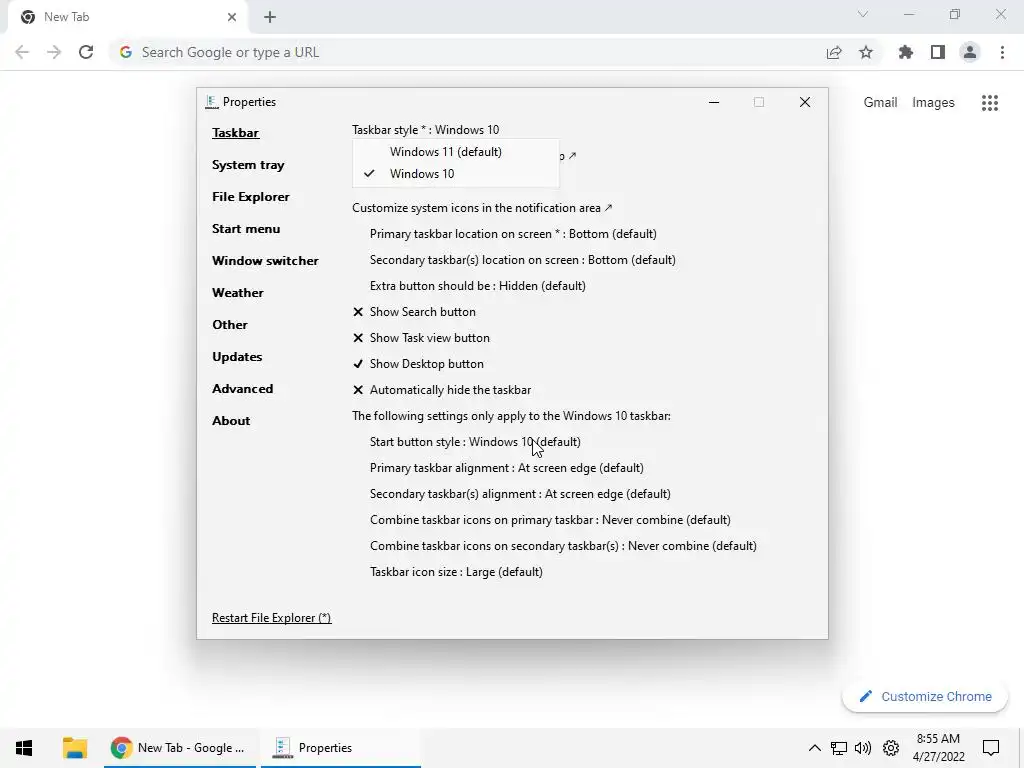Choose checked Windows 10 taskbar style
This screenshot has height=768, width=1024.
click(456, 174)
